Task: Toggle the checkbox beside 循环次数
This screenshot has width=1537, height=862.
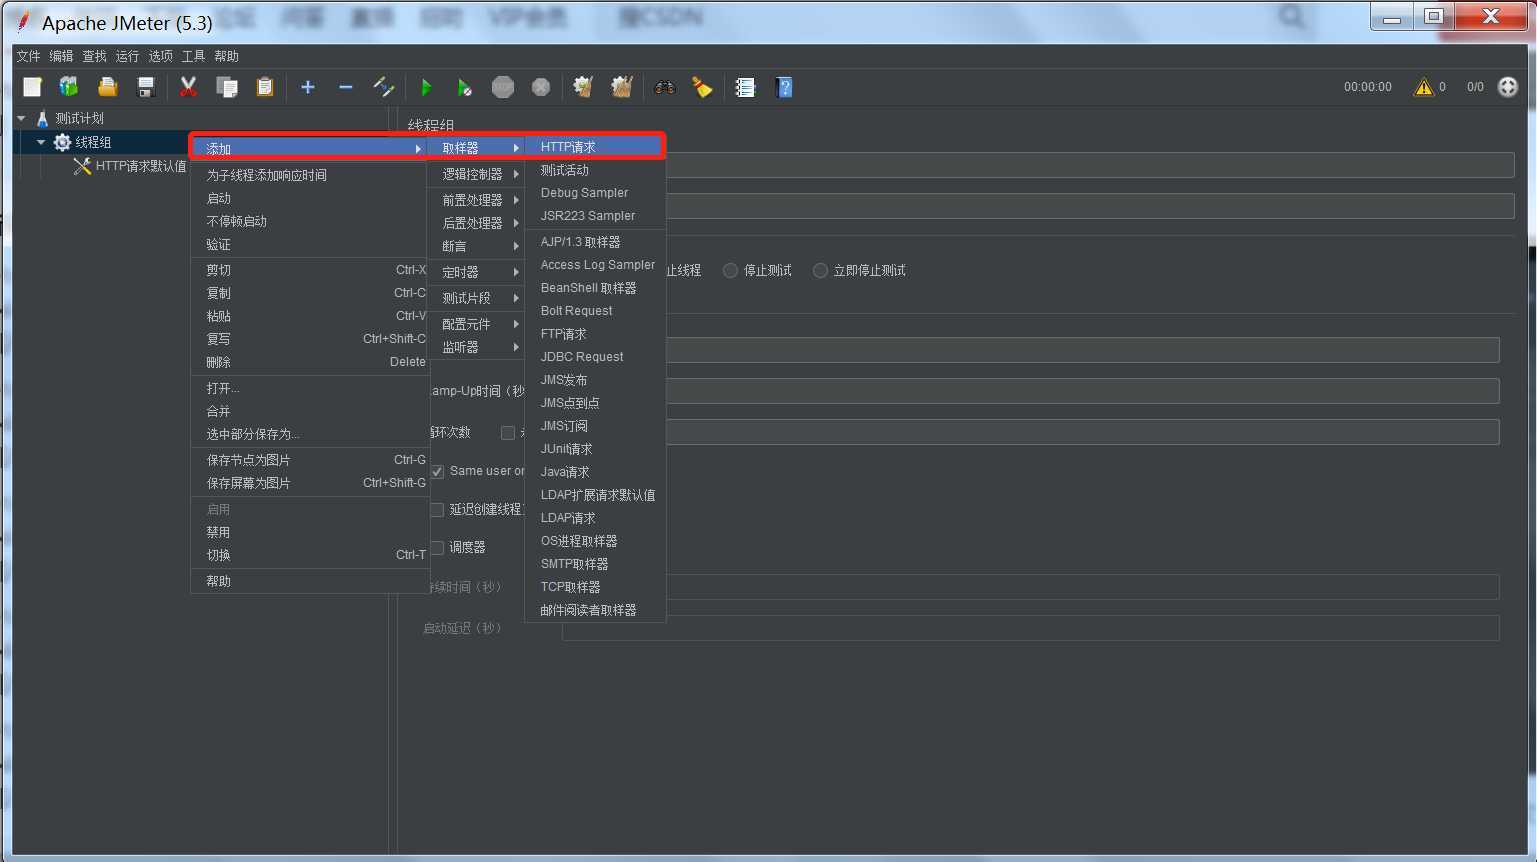Action: coord(508,433)
